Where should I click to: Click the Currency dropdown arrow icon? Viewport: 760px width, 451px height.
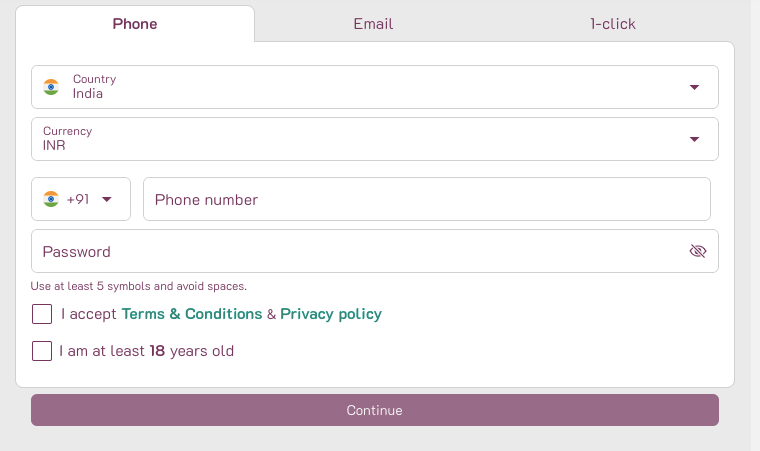coord(695,139)
